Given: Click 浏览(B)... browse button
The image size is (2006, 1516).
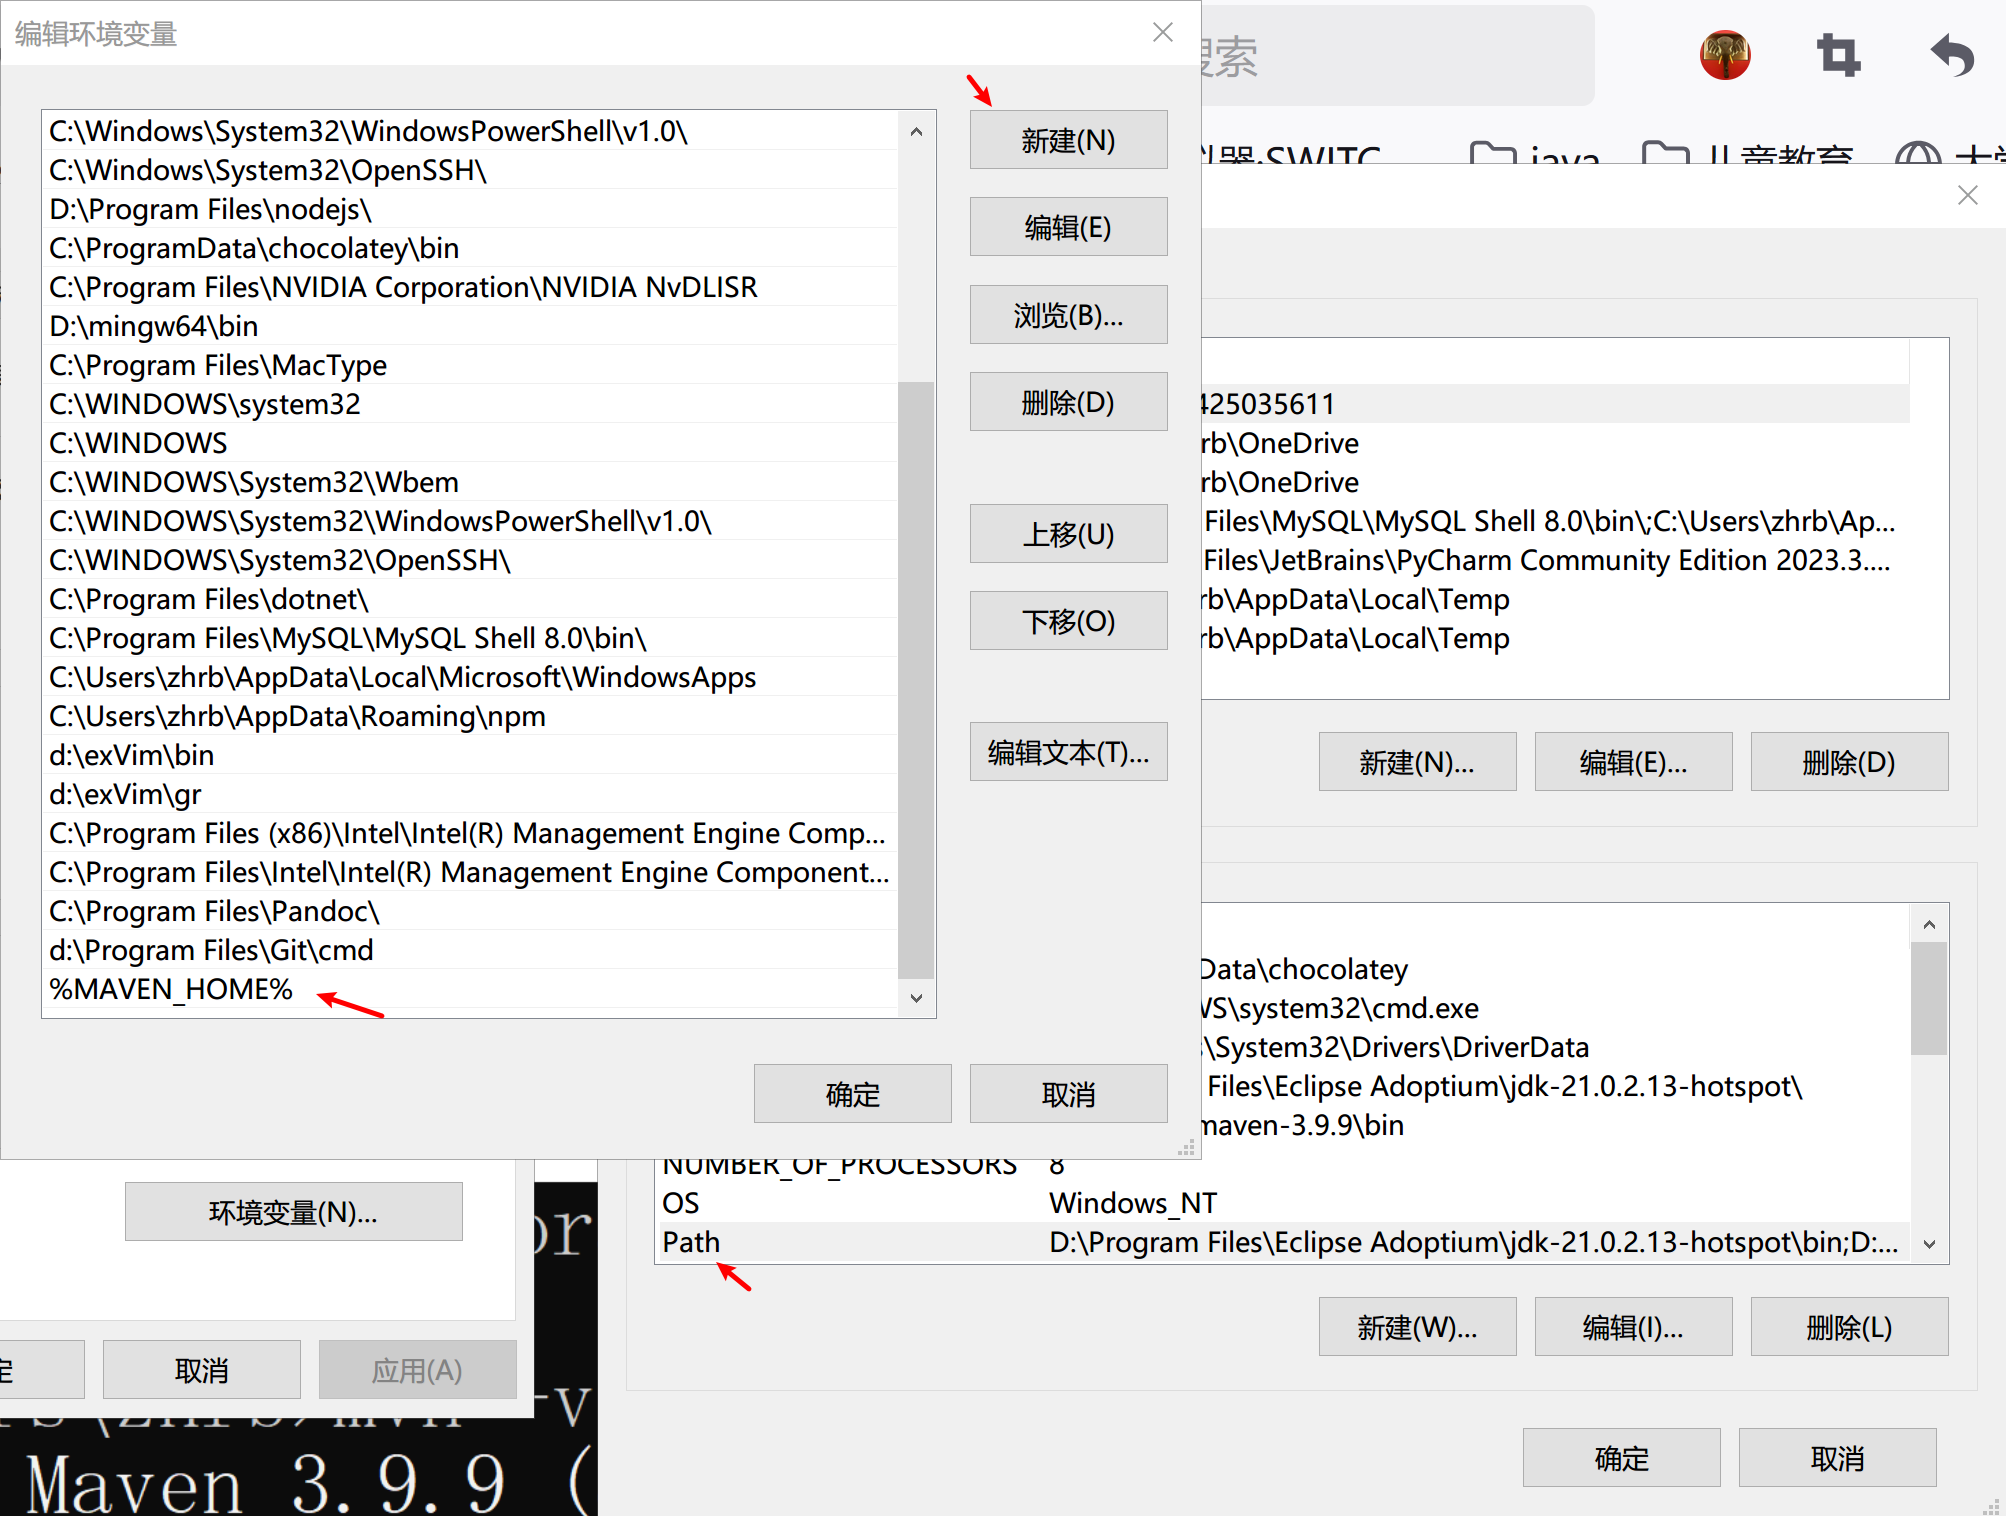Looking at the screenshot, I should pos(1068,315).
